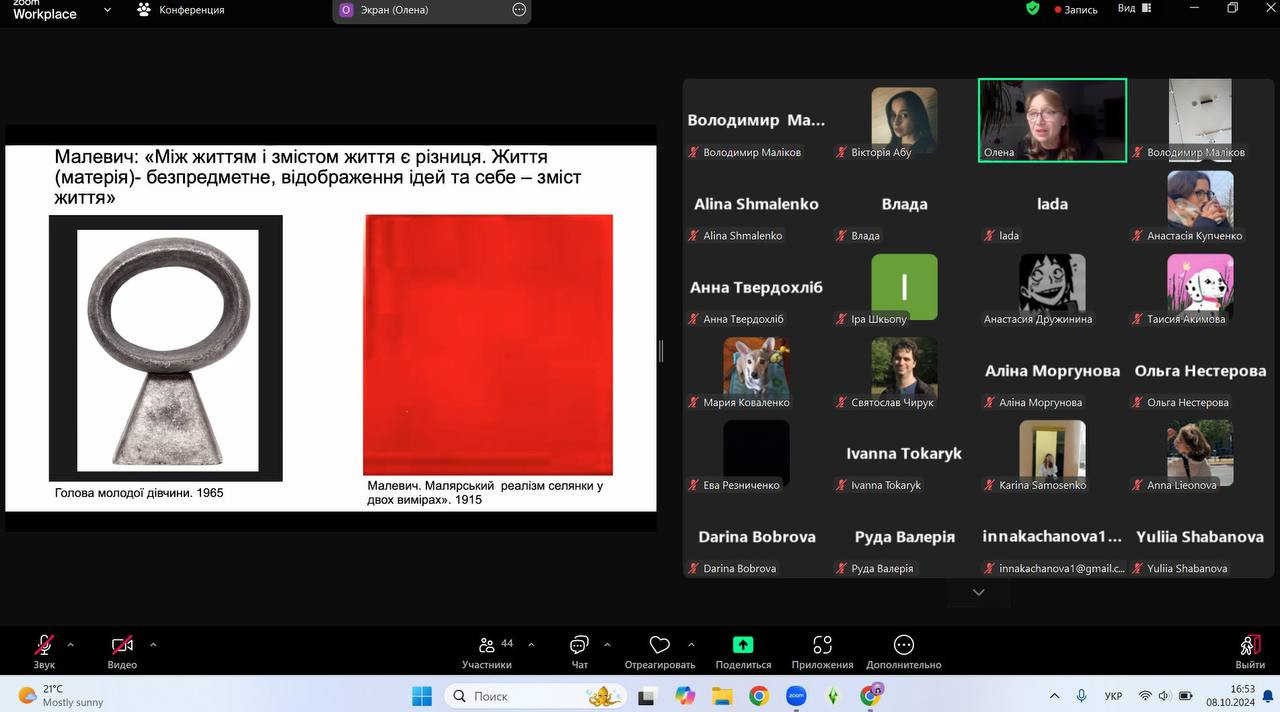
Task: Click the УКР language indicator
Action: (1113, 695)
